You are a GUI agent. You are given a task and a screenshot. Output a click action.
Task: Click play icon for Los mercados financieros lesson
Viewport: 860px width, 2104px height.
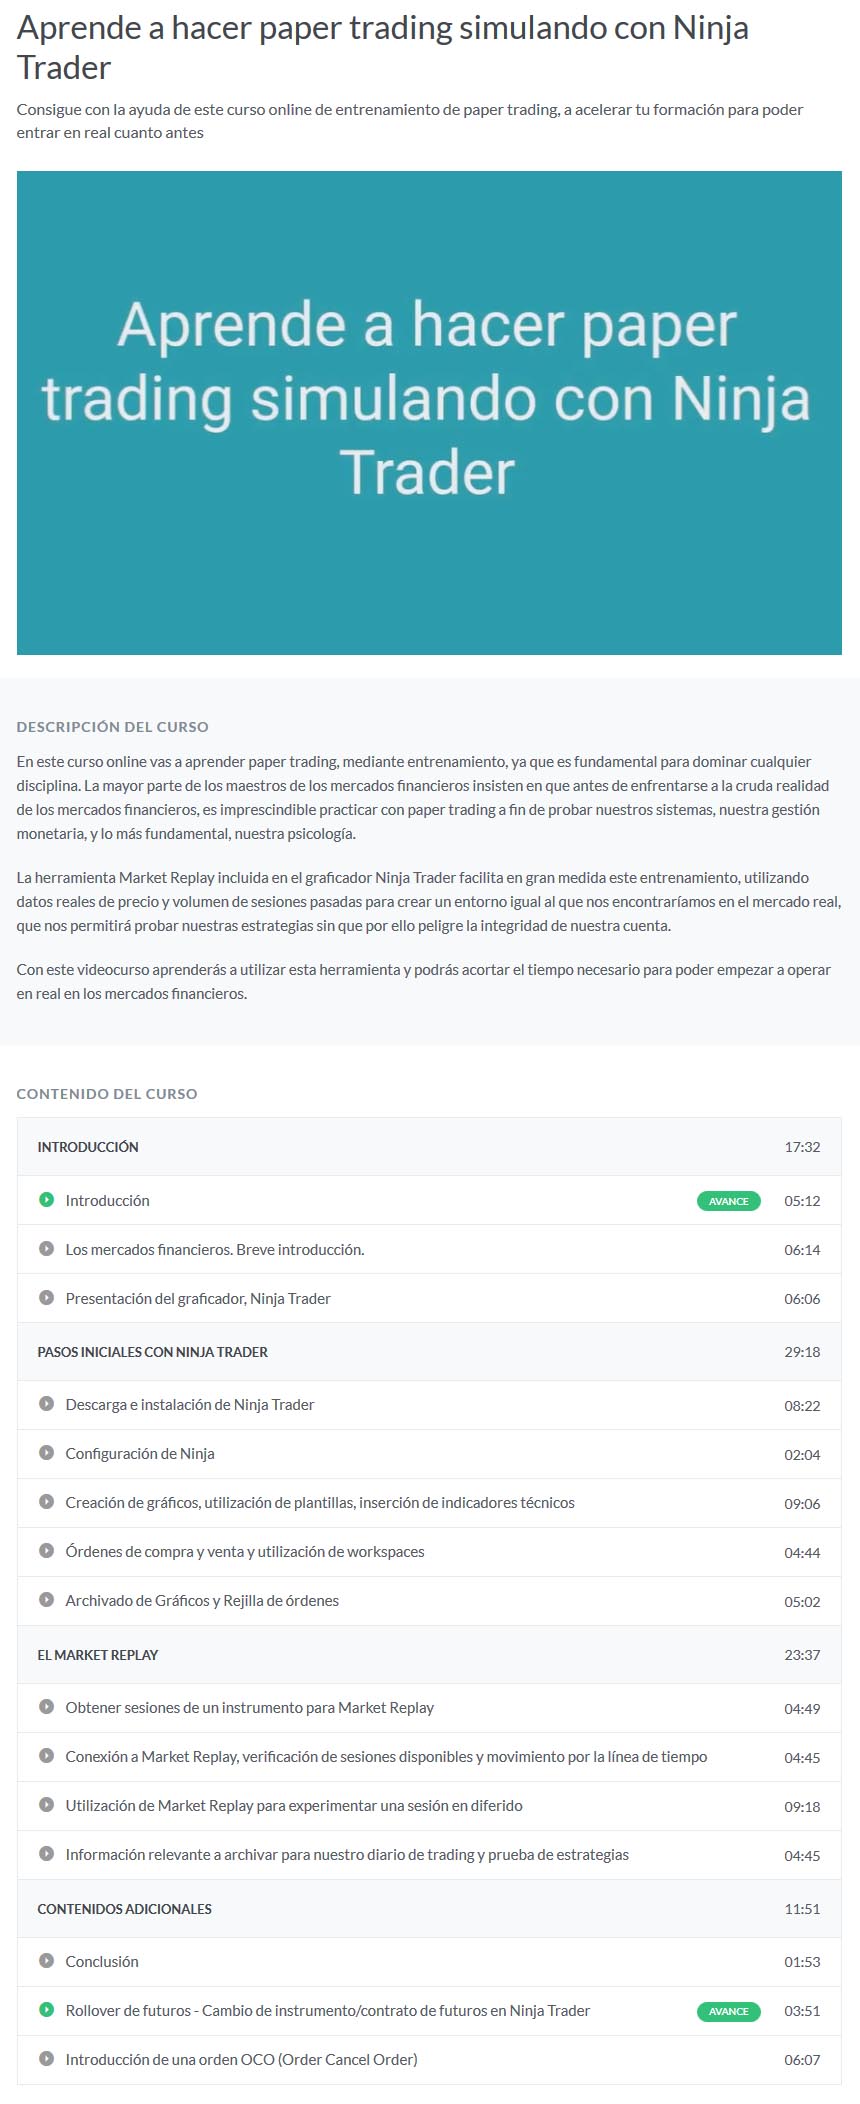pos(46,1248)
